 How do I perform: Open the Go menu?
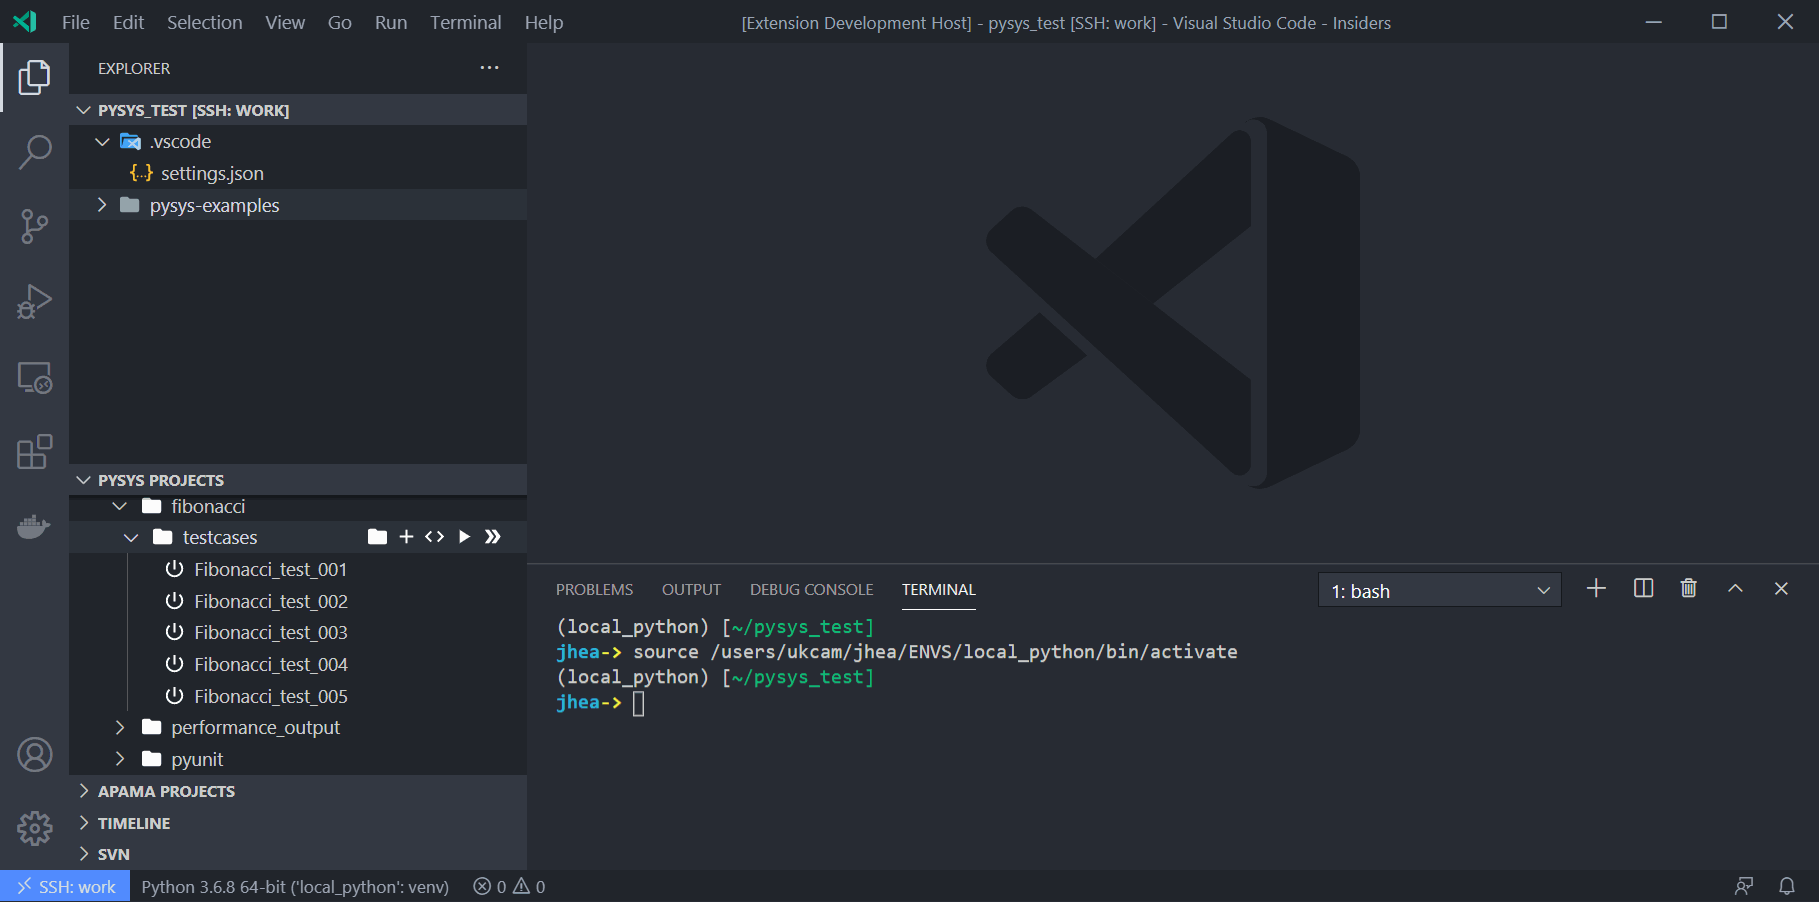pos(339,22)
